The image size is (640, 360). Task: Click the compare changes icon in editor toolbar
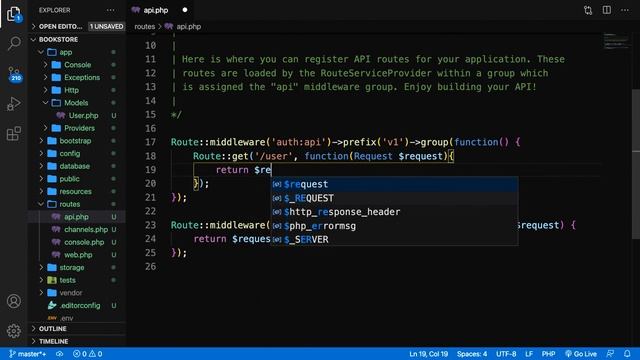point(588,10)
